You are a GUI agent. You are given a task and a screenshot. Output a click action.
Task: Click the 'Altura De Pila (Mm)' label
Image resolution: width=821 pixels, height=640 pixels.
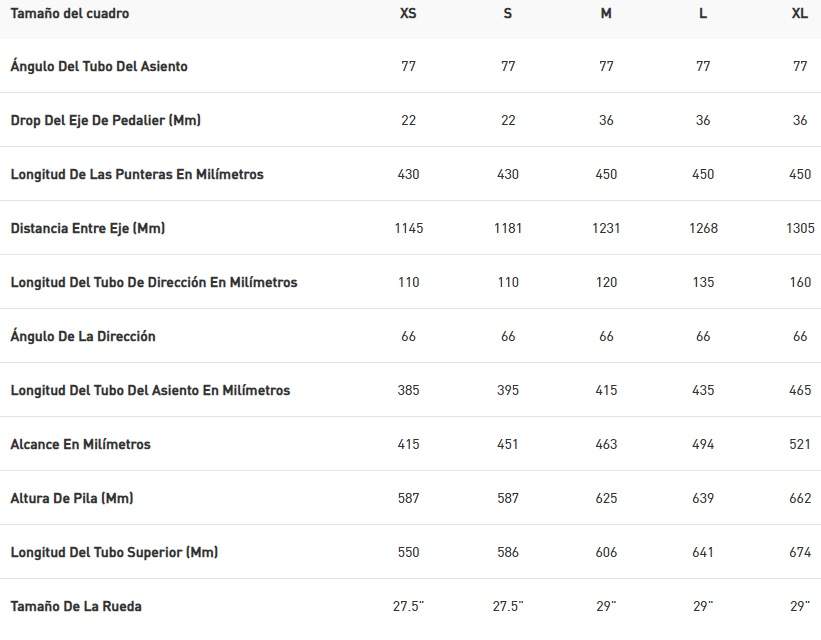[72, 498]
